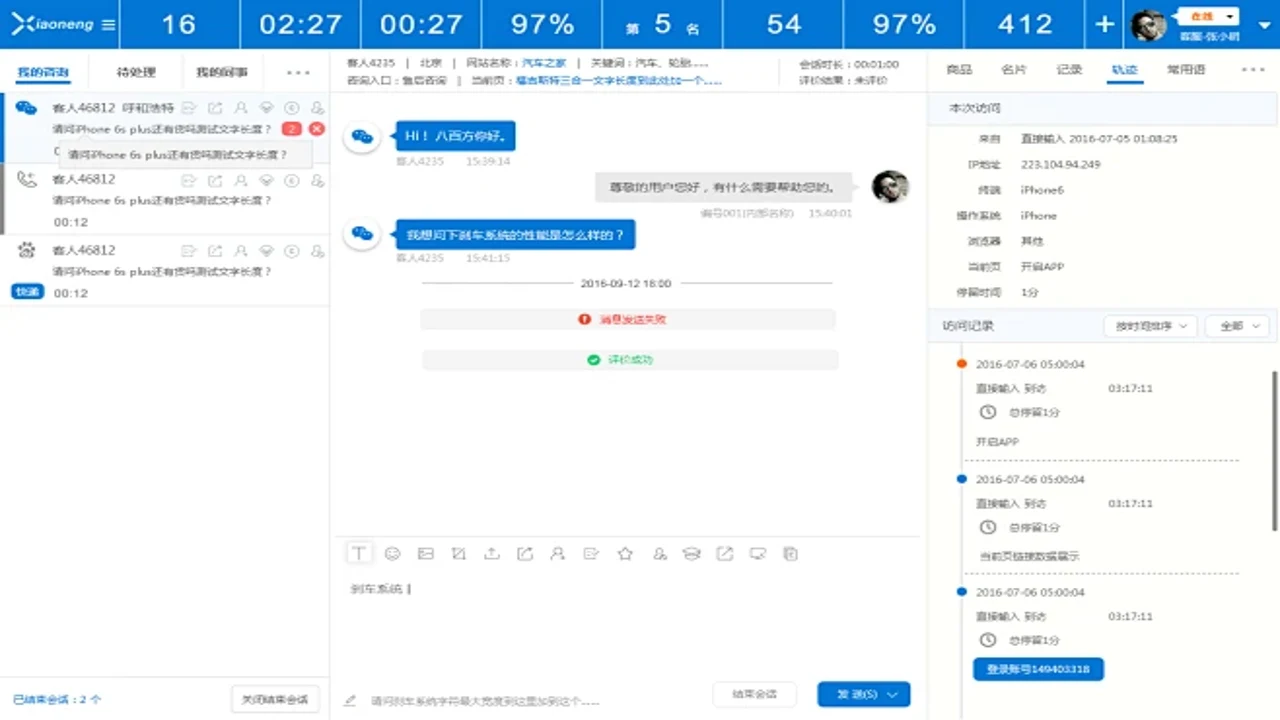Click the red unread badge showing 2
Image resolution: width=1280 pixels, height=720 pixels.
point(291,129)
